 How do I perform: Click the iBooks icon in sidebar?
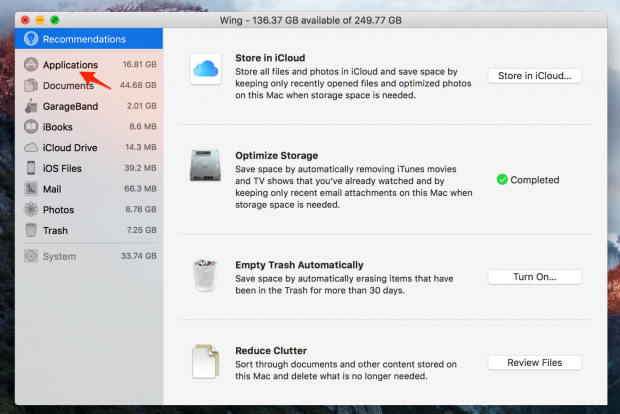click(x=31, y=127)
